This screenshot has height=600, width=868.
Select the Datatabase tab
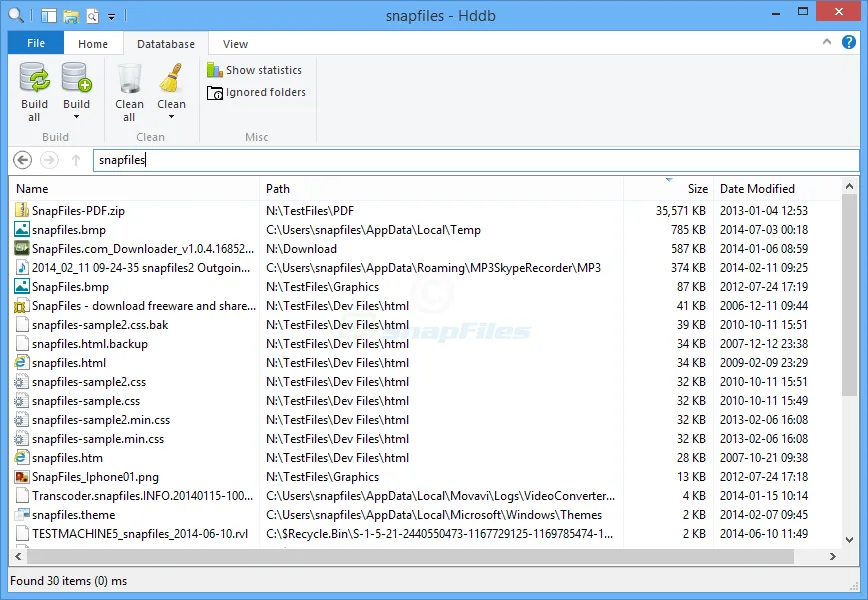(x=166, y=44)
